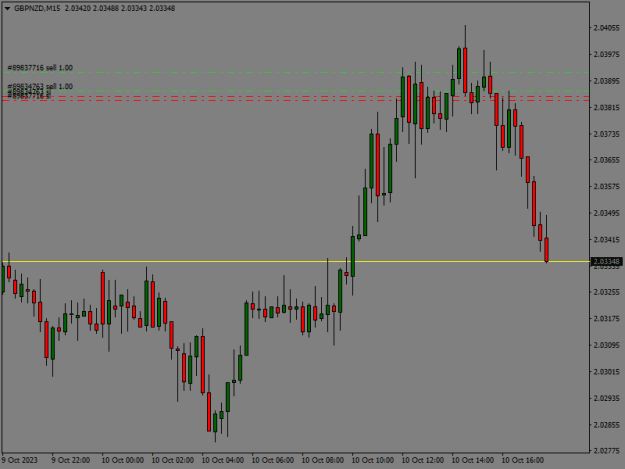The height and width of the screenshot is (469, 625).
Task: Click price scale label 2.02935
Action: click(607, 398)
